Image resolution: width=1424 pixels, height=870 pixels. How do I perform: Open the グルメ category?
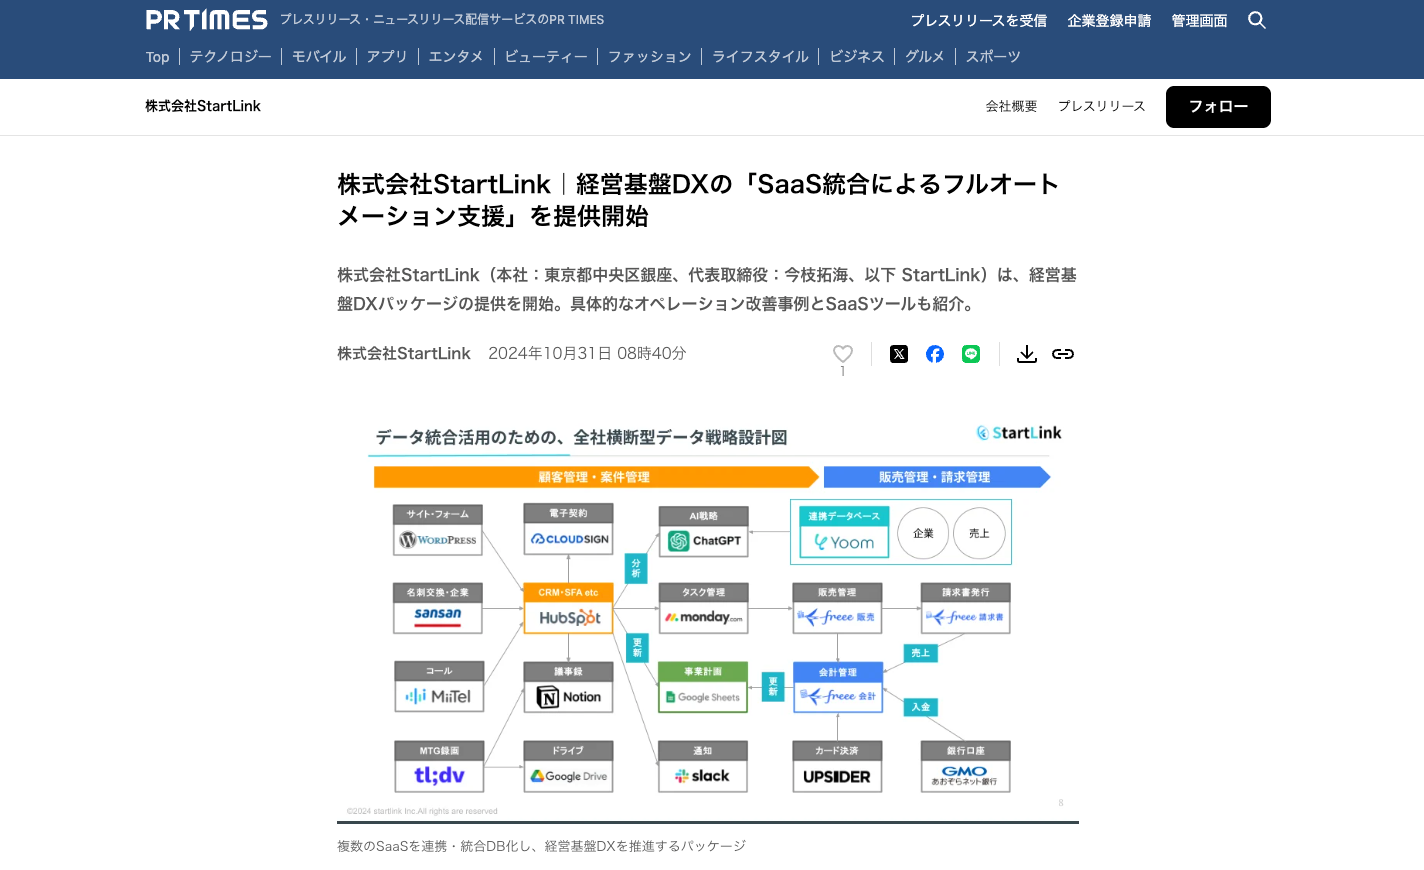[925, 57]
